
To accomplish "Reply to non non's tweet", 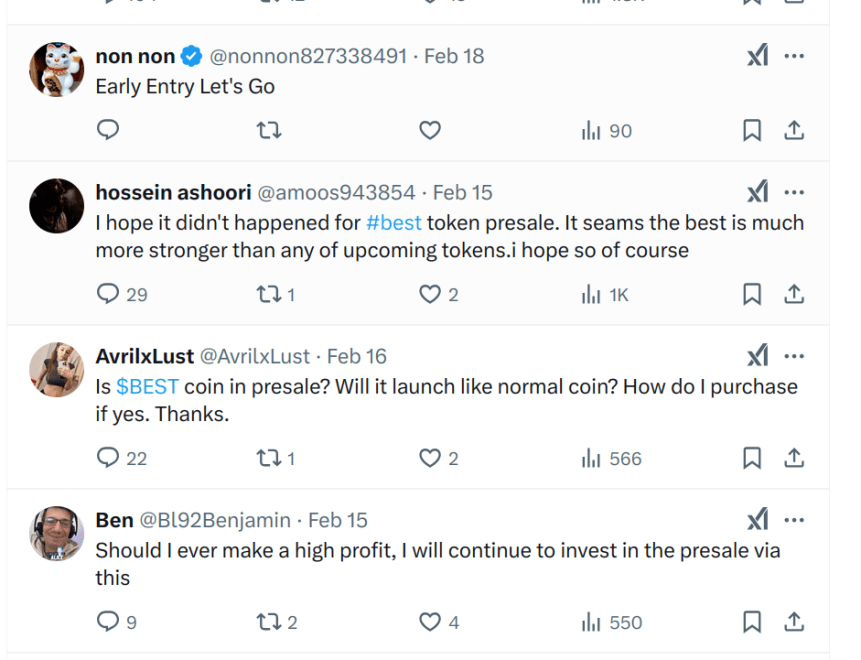I will 108,130.
